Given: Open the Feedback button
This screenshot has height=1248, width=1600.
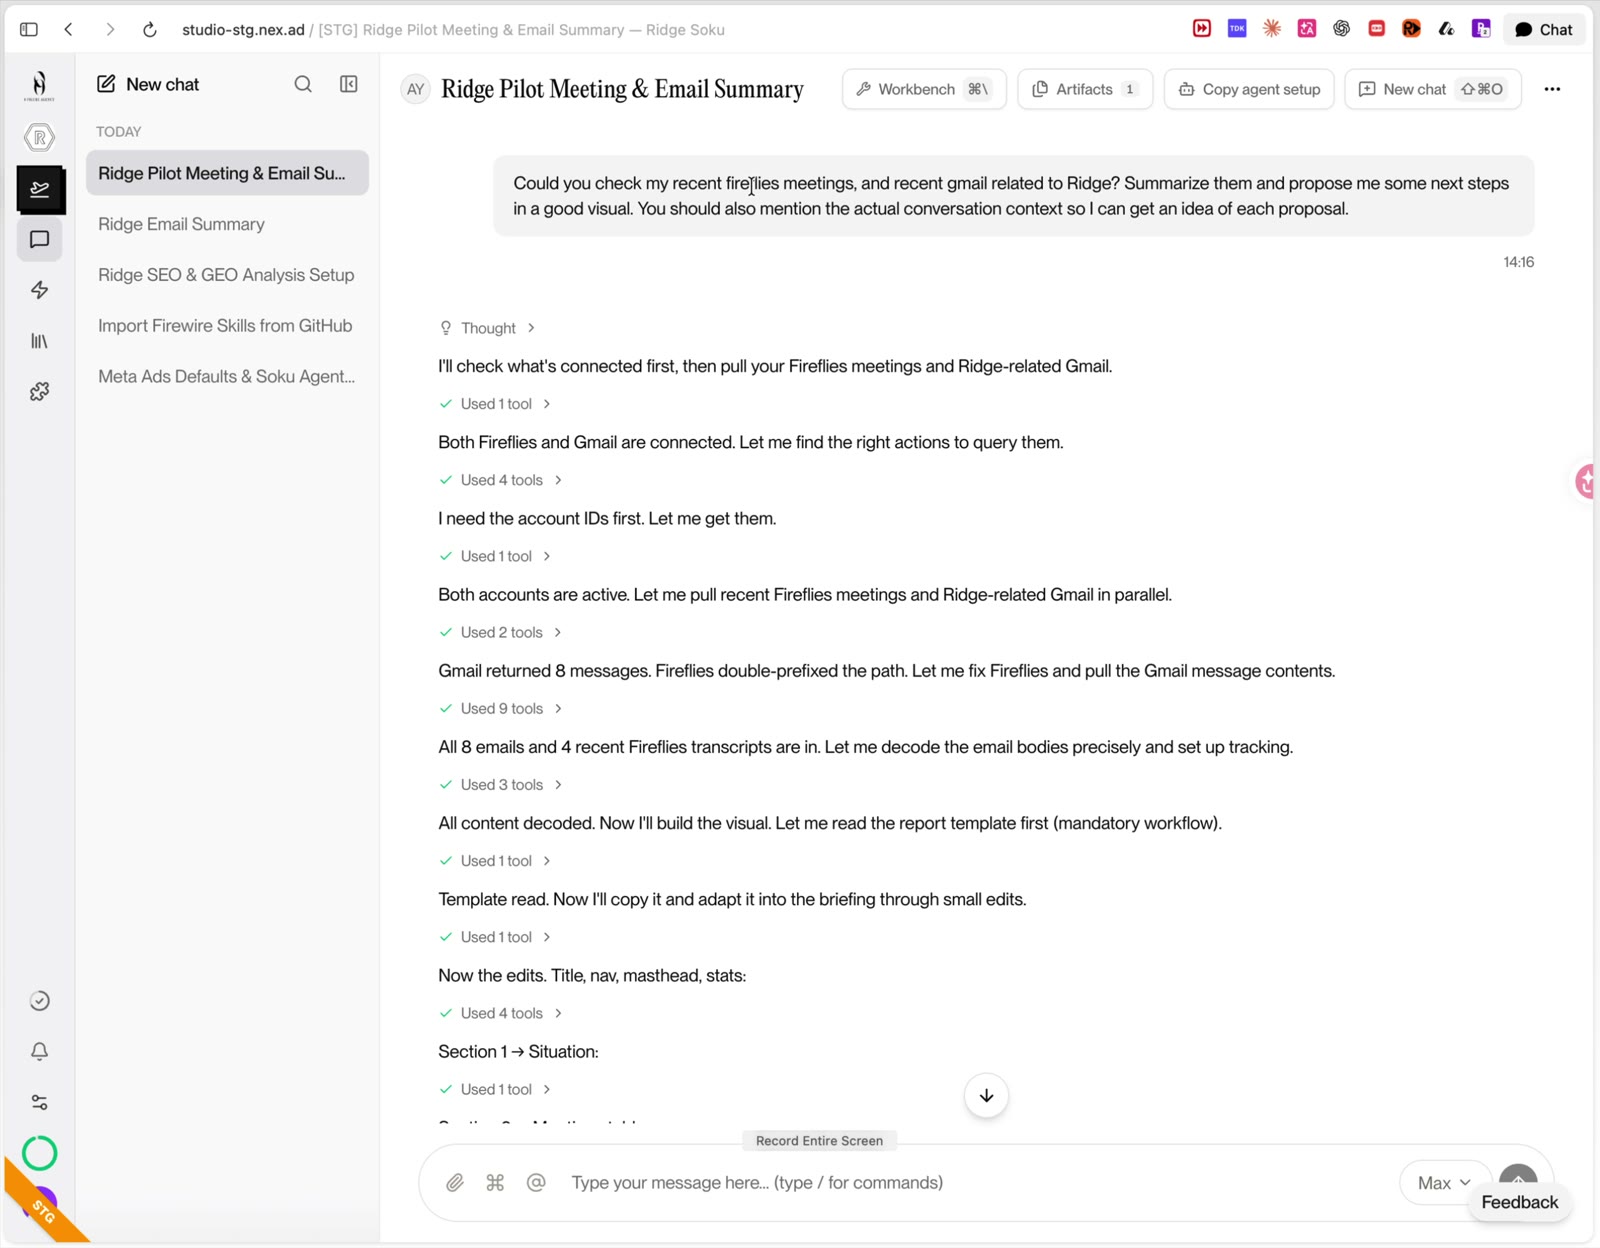Looking at the screenshot, I should (x=1519, y=1202).
